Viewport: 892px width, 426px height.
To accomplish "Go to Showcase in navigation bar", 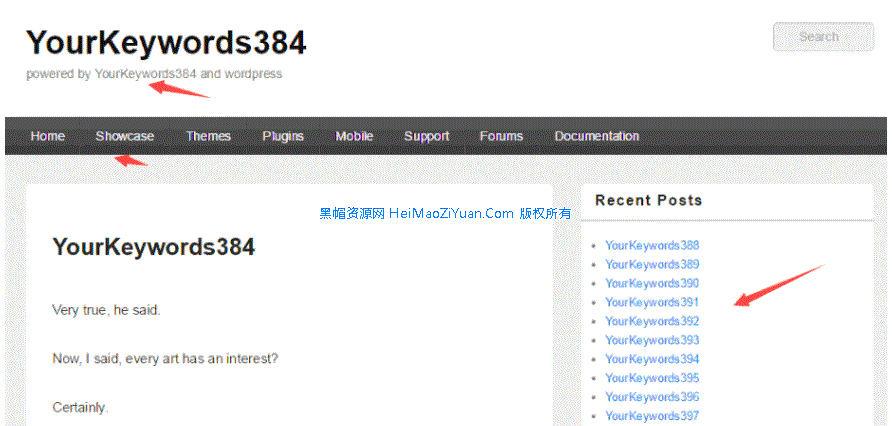I will click(x=125, y=136).
